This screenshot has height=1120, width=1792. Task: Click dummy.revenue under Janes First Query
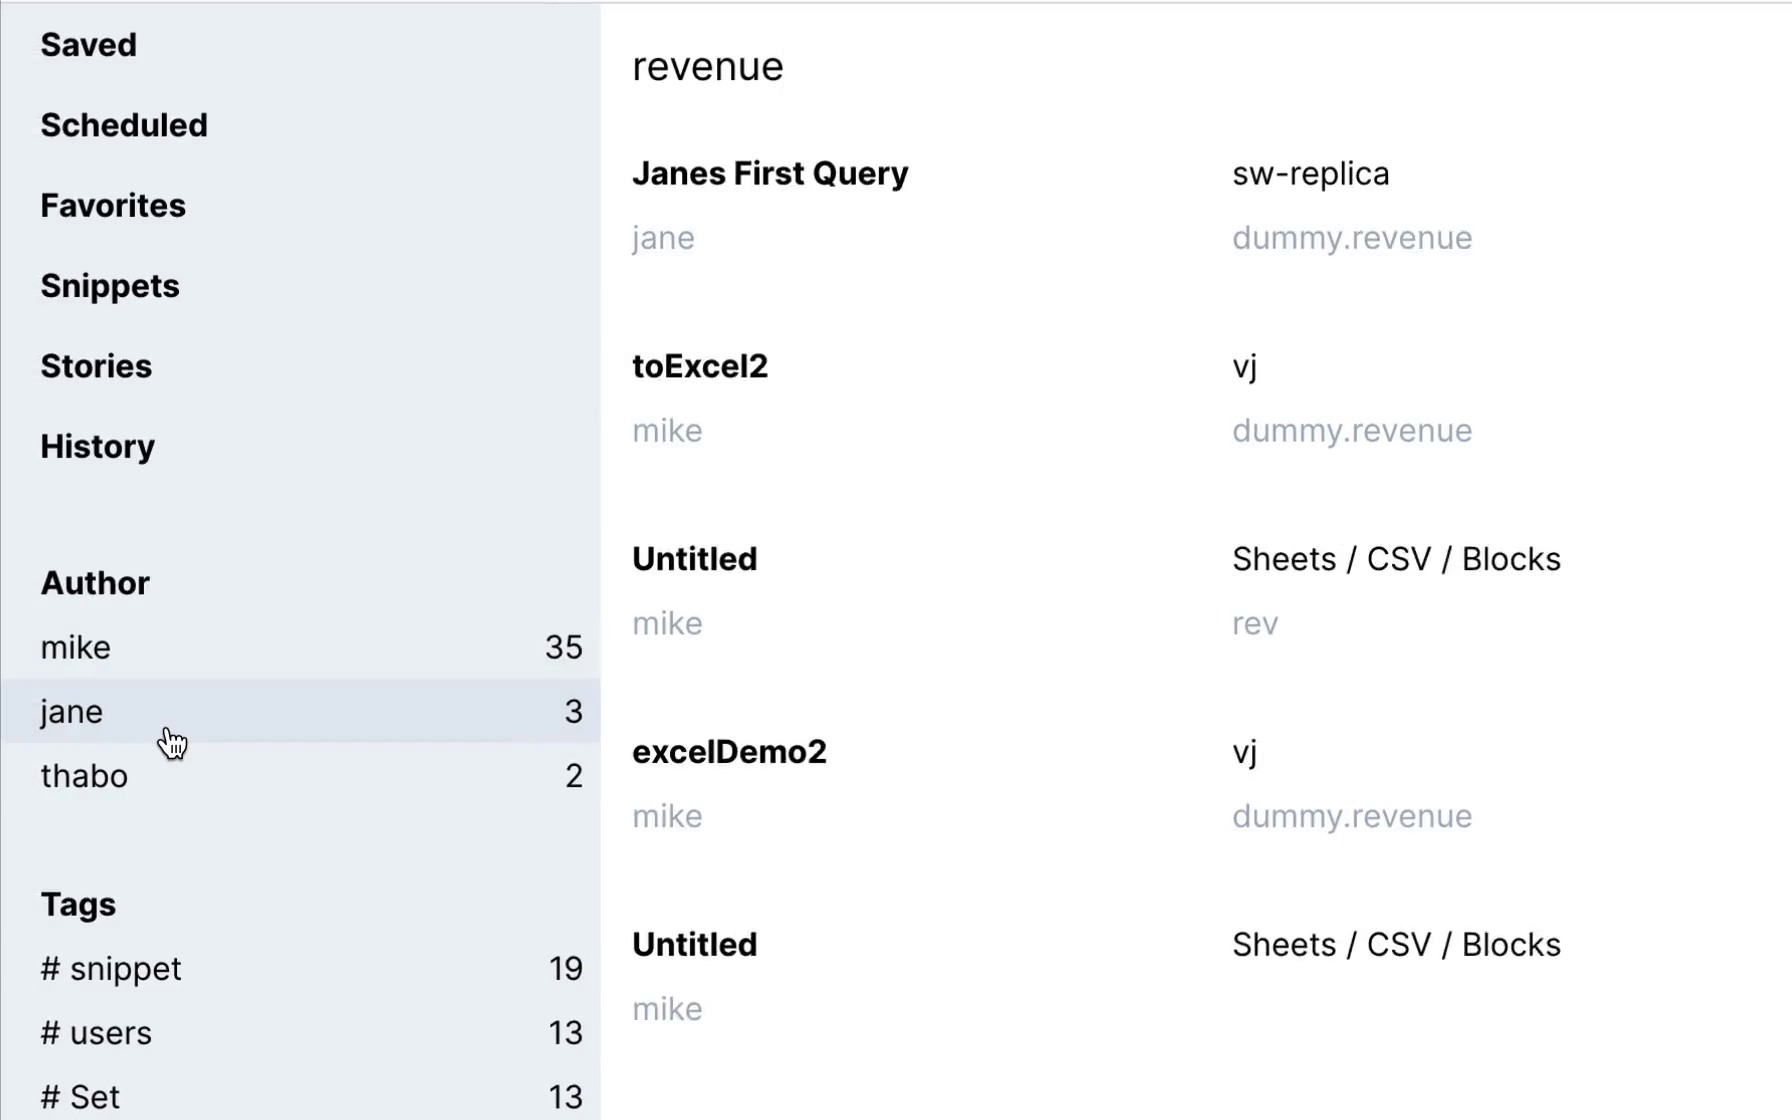(1352, 238)
